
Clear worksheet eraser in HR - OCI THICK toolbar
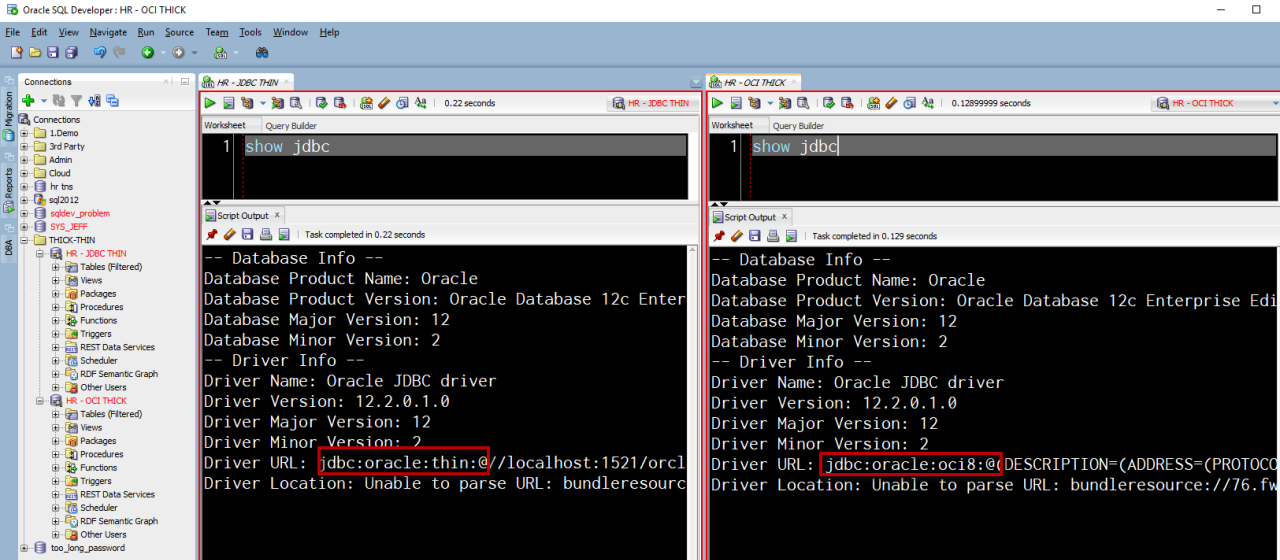point(891,103)
